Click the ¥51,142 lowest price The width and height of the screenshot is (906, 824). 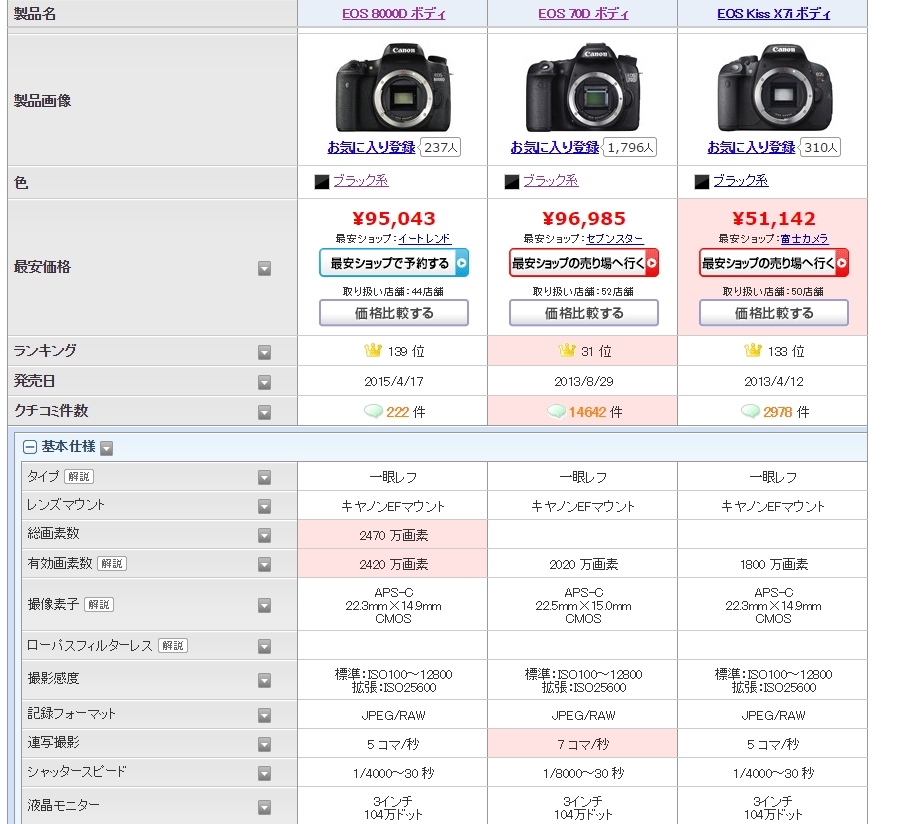click(774, 219)
